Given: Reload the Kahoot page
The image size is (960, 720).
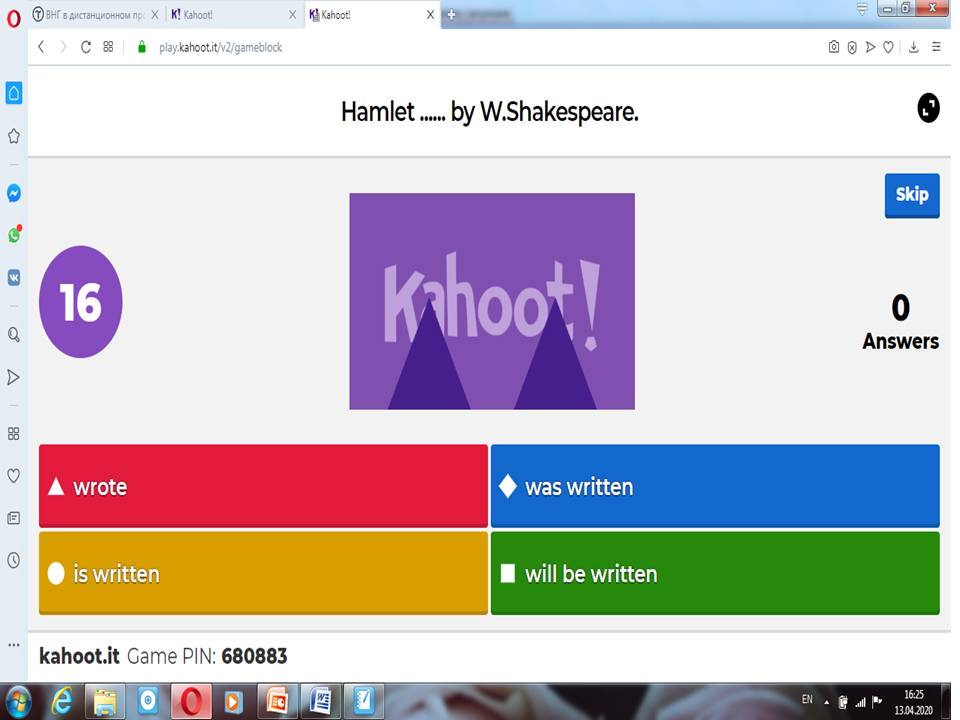Looking at the screenshot, I should pos(86,47).
